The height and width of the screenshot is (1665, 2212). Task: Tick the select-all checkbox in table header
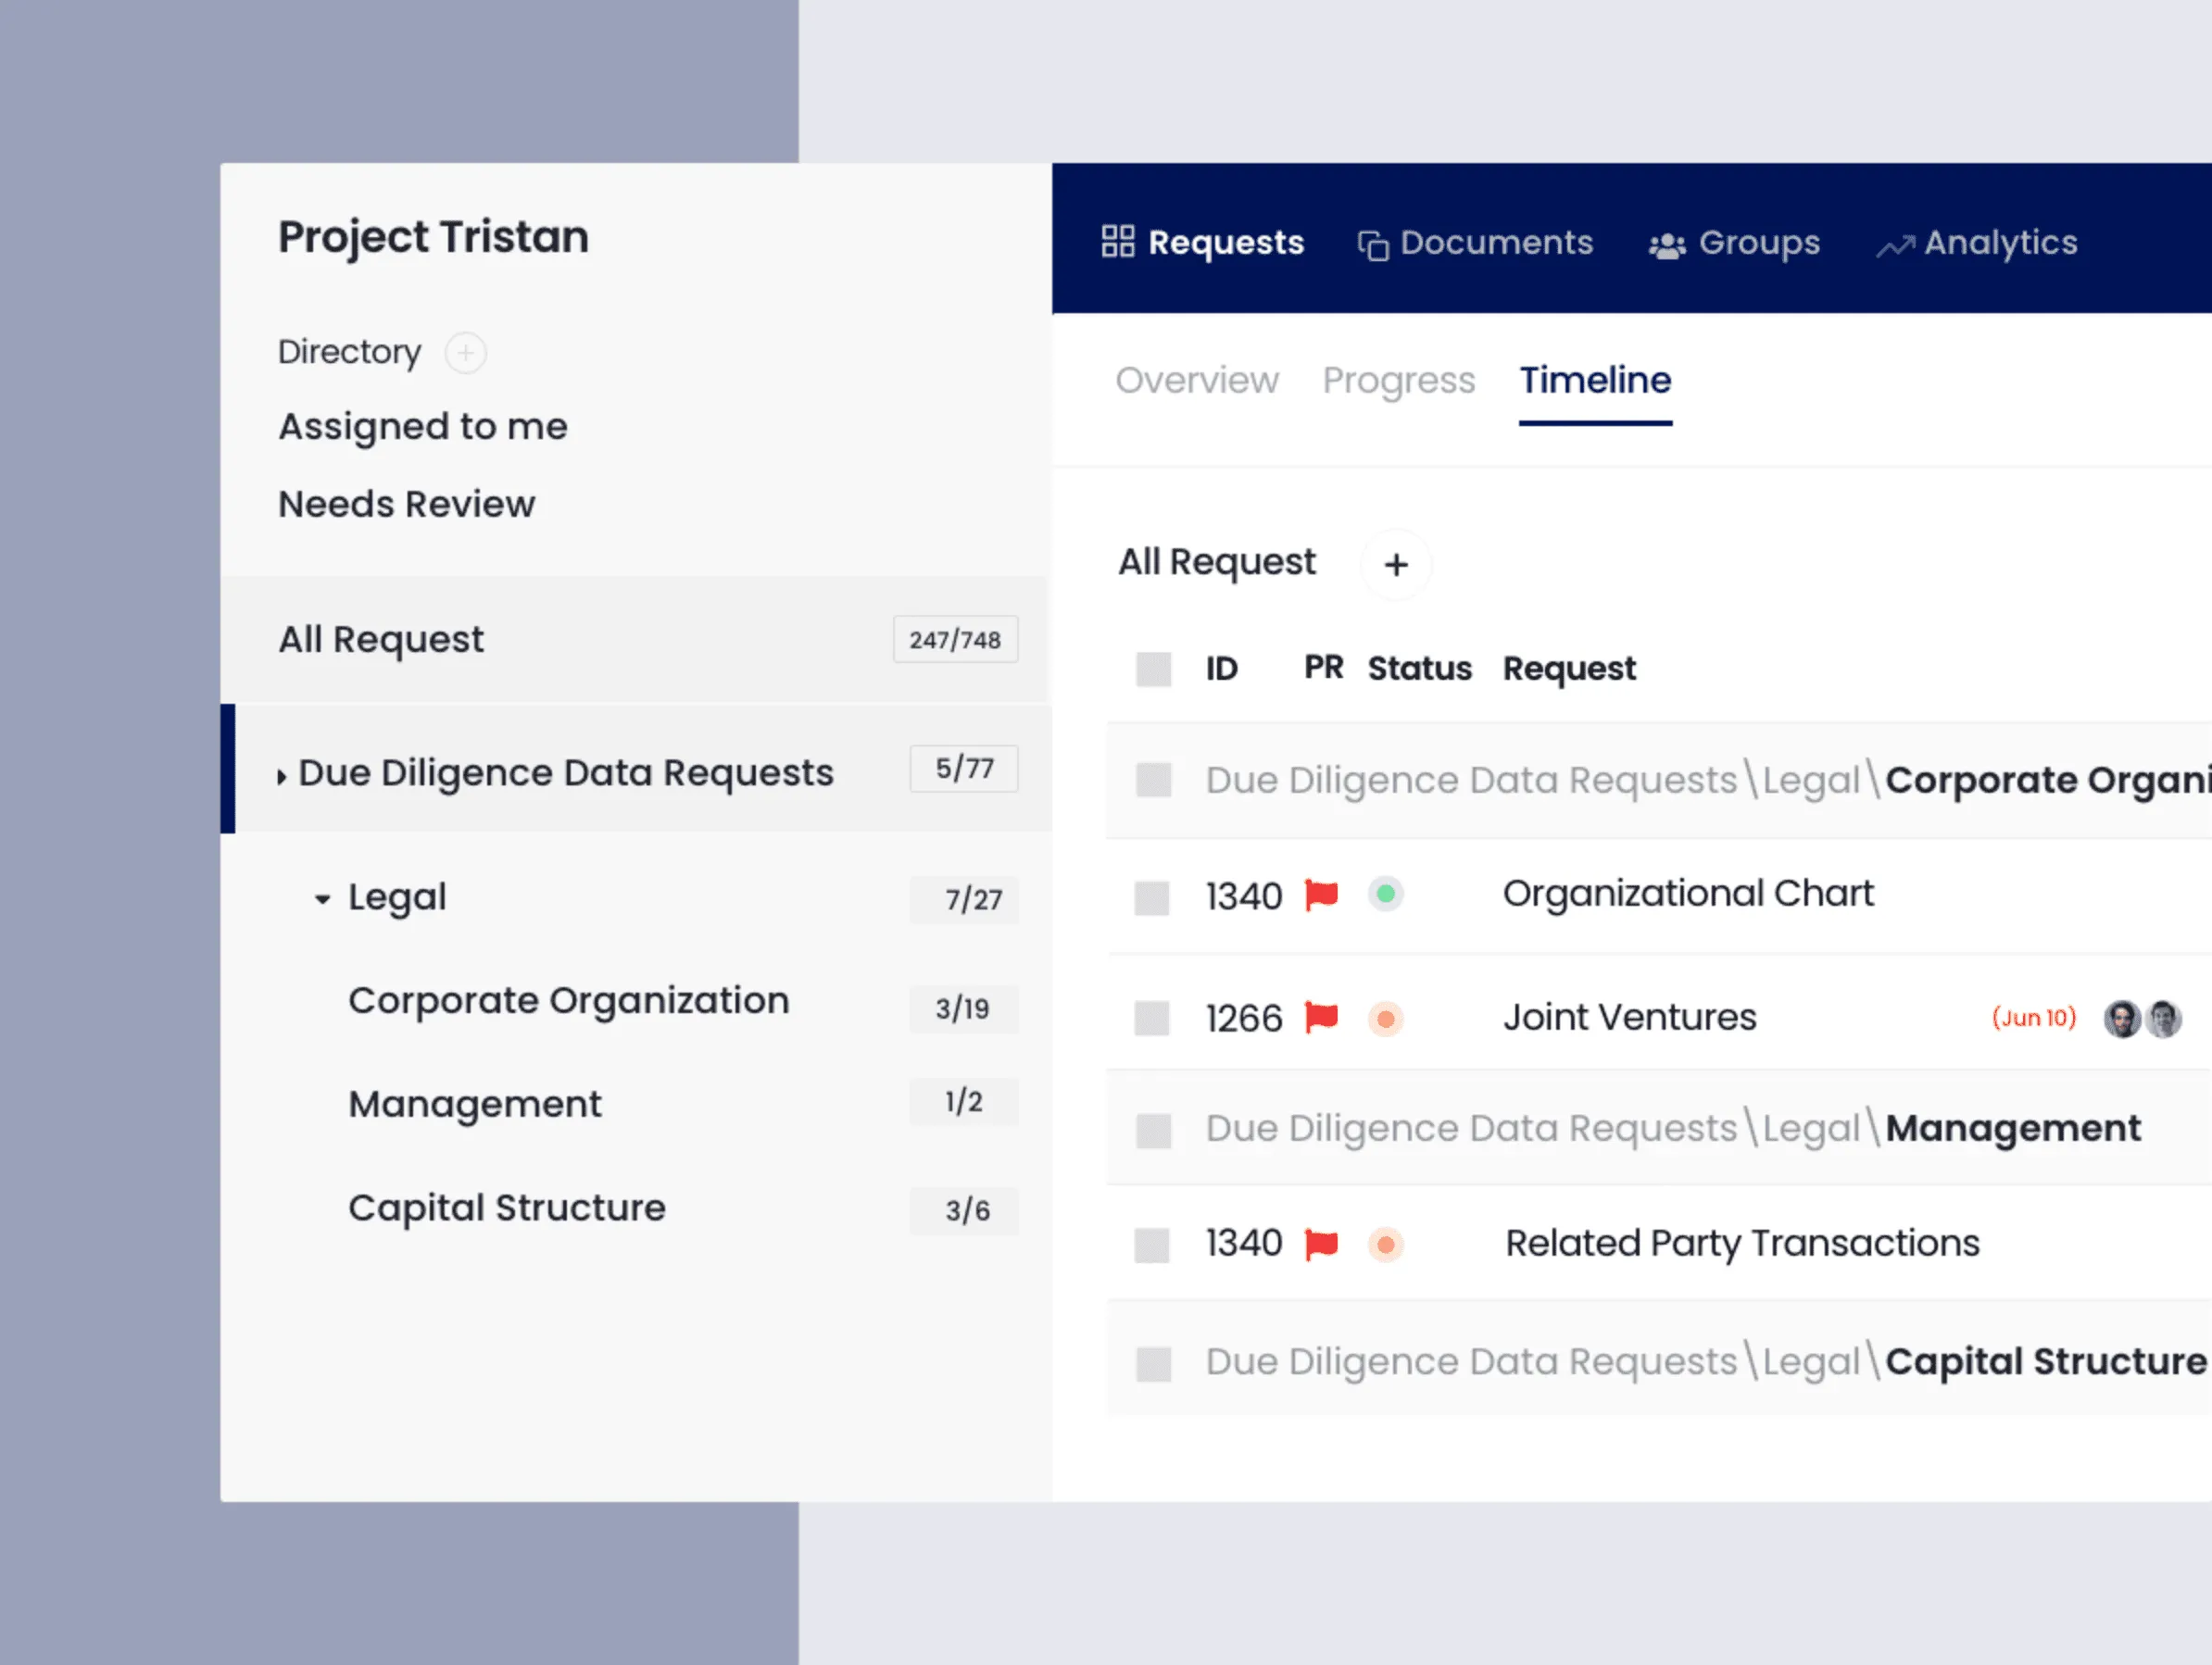click(1153, 669)
